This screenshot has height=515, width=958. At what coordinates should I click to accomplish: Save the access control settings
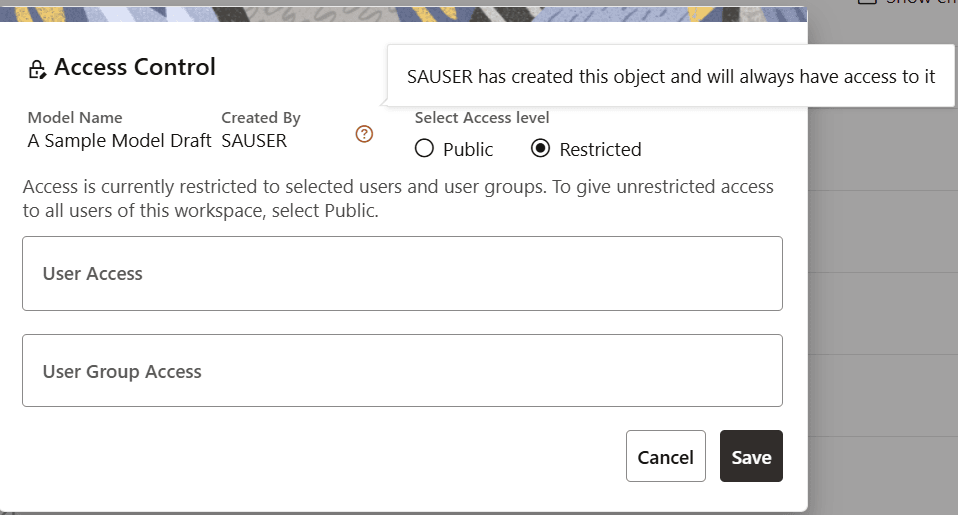click(x=751, y=457)
